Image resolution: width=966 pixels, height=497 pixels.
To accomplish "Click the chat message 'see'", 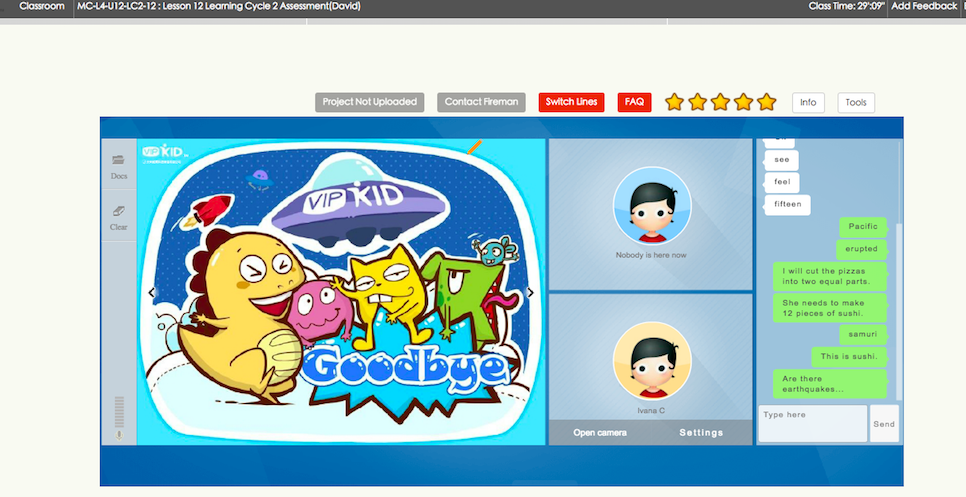I will [x=782, y=160].
